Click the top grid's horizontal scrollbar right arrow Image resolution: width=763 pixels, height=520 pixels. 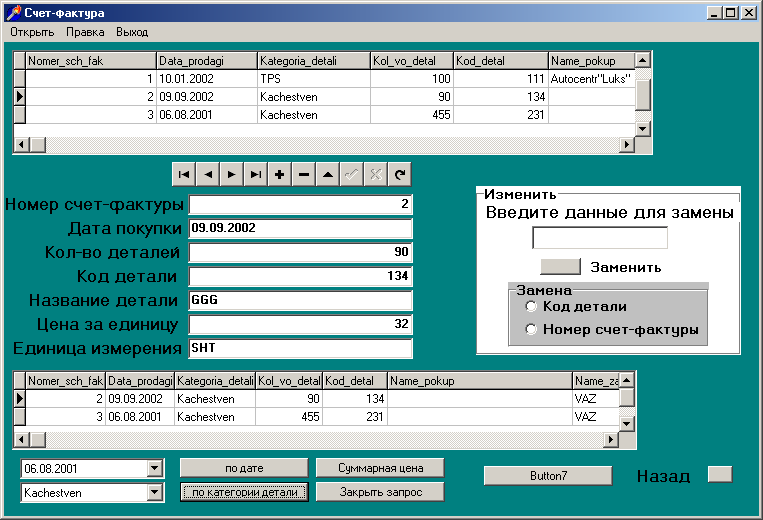[627, 145]
